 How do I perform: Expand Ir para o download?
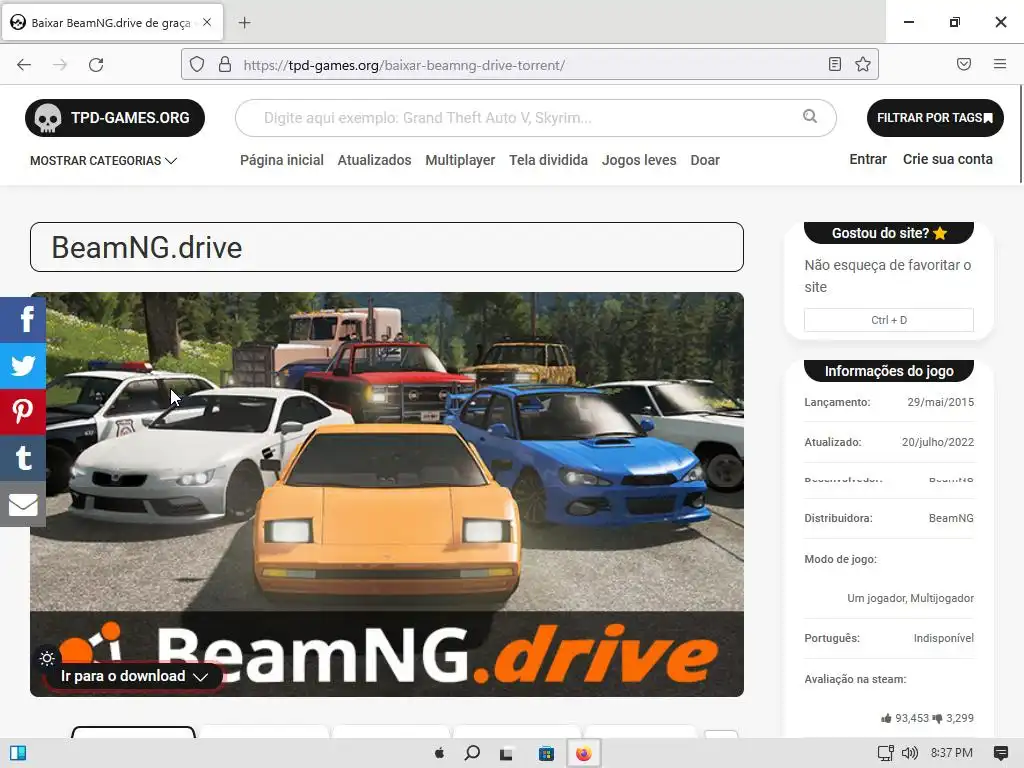point(134,676)
